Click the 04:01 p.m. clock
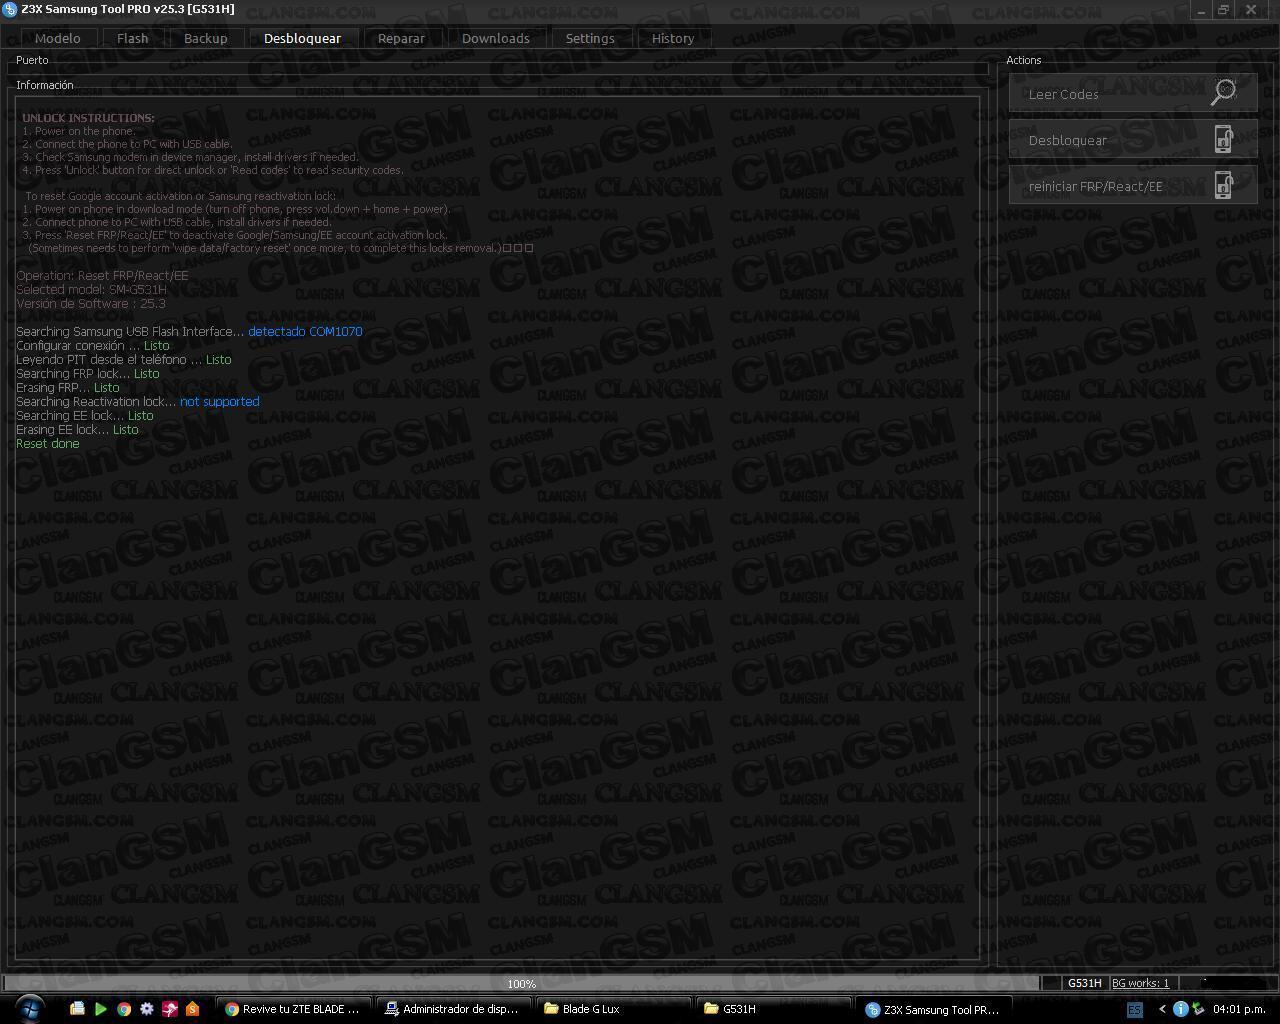This screenshot has height=1024, width=1280. [1239, 1009]
